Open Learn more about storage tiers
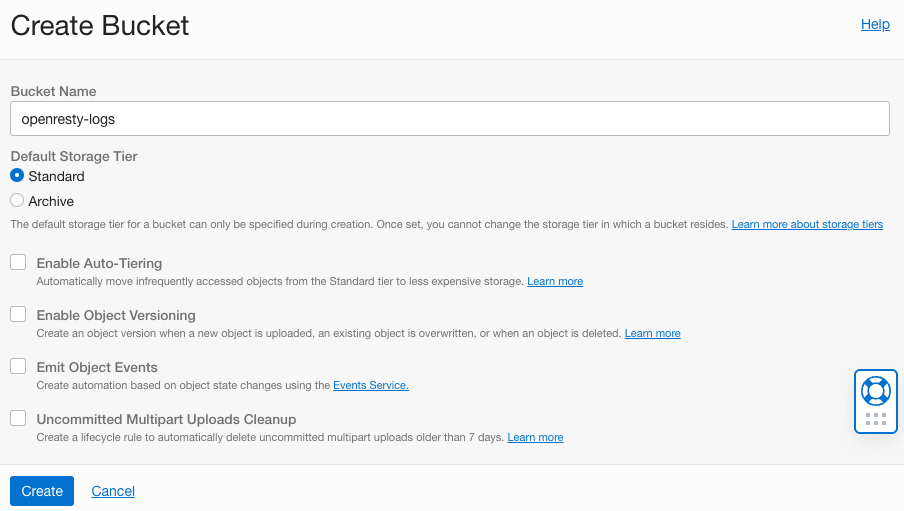This screenshot has height=511, width=904. click(x=807, y=225)
